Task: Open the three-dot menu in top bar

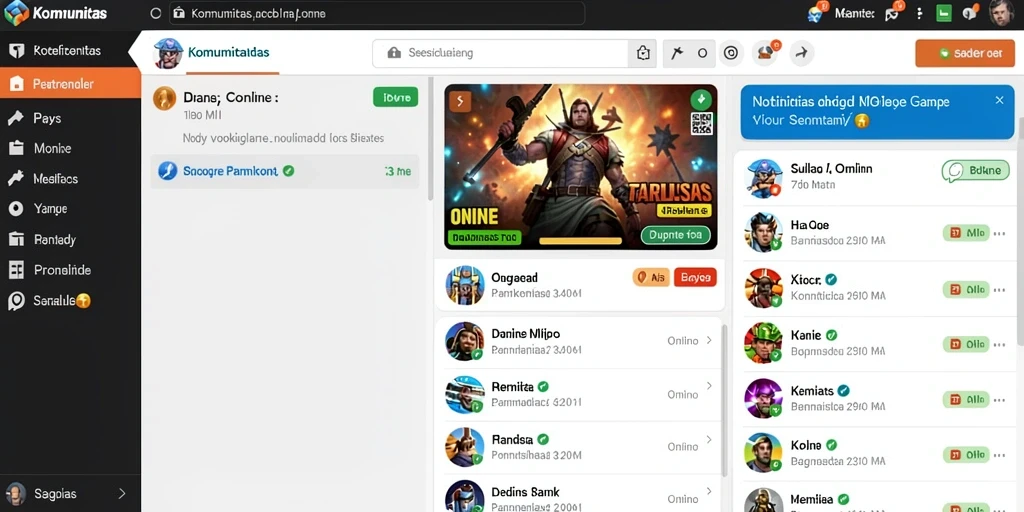Action: tap(920, 13)
